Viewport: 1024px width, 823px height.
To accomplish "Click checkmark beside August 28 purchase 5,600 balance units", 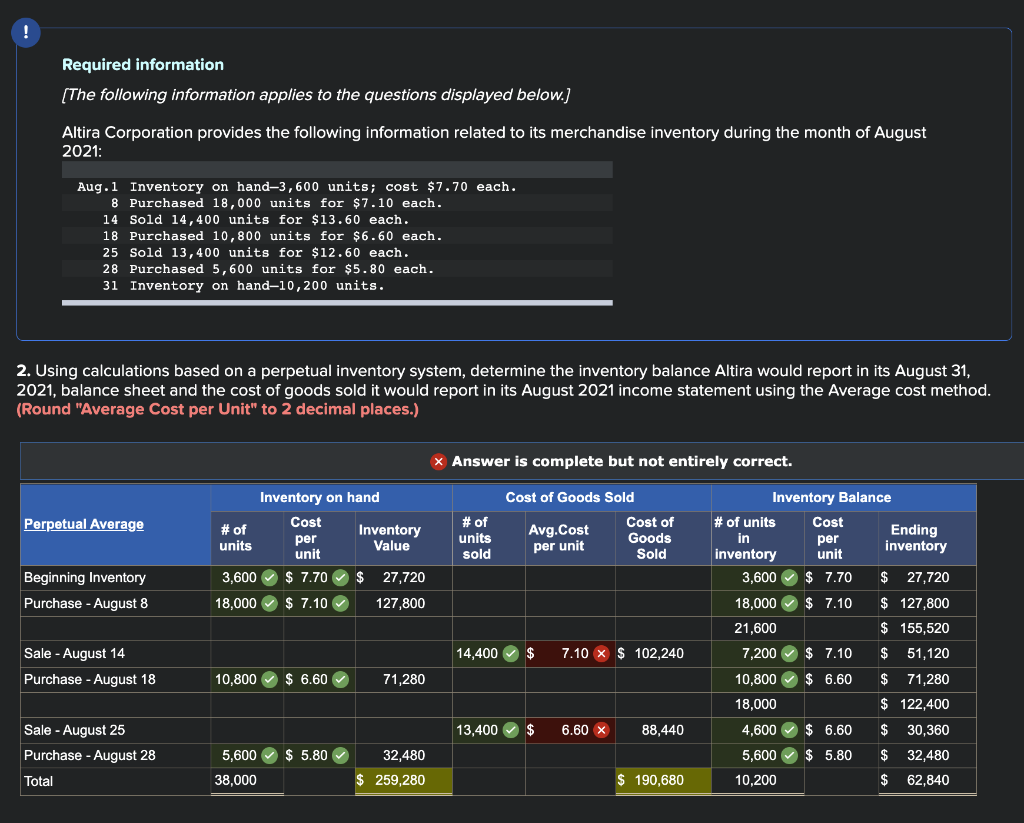I will (790, 756).
